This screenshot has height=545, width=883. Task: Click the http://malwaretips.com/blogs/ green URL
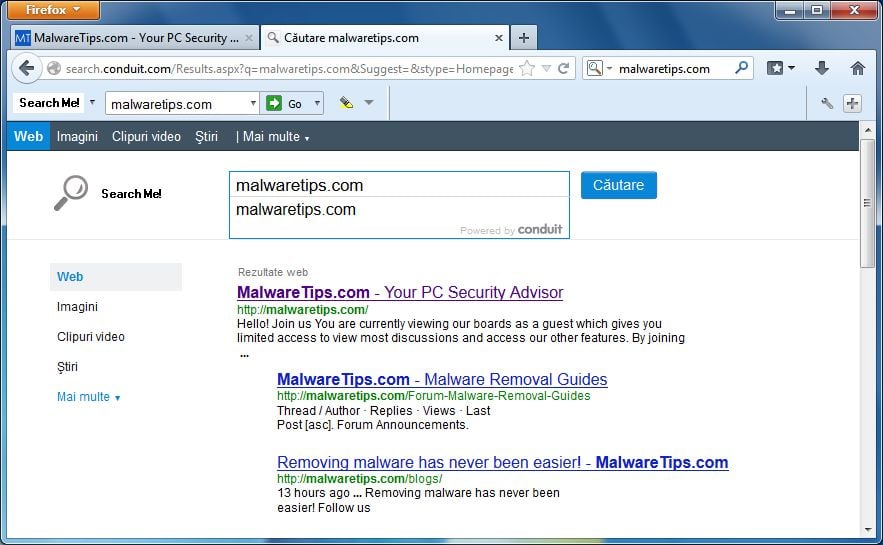pos(359,479)
